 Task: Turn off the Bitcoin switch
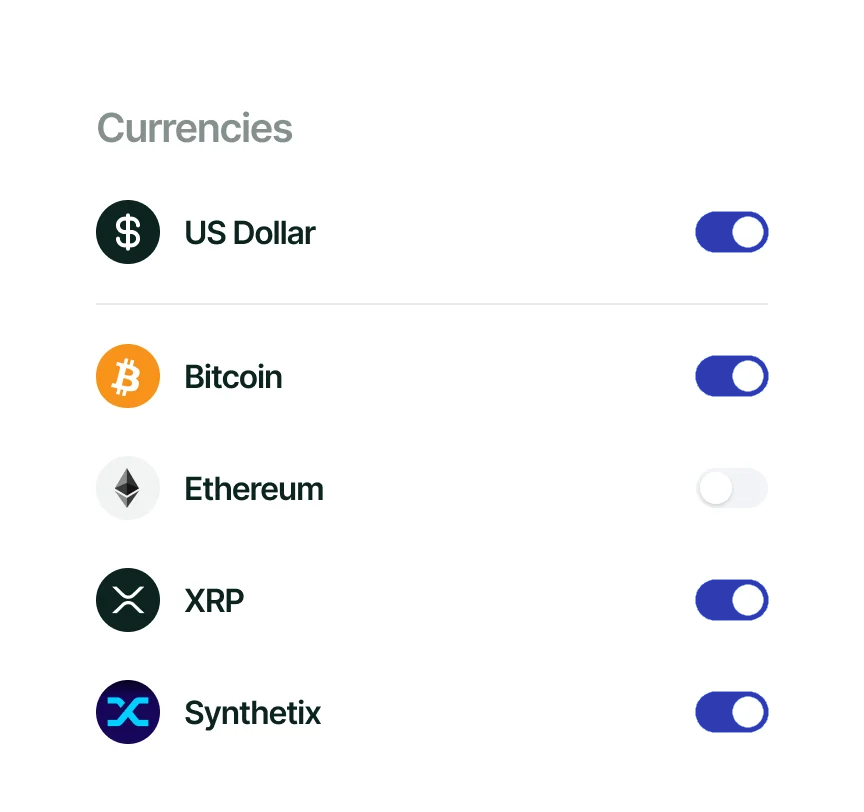pyautogui.click(x=731, y=376)
